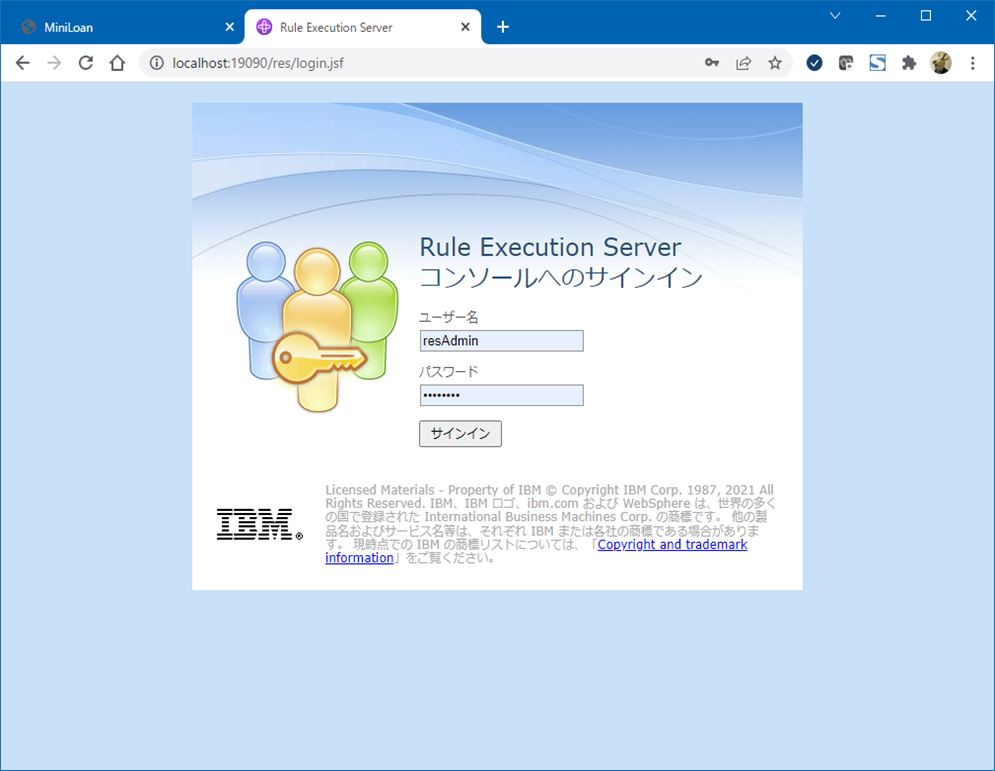
Task: Reload the login page
Action: tap(86, 63)
